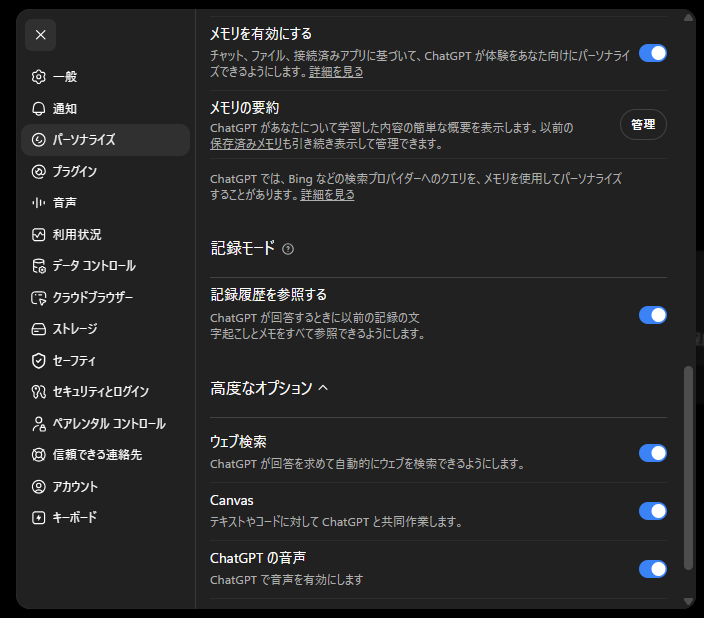704x618 pixels.
Task: Click the ストレージ drive icon
Action: (x=39, y=329)
